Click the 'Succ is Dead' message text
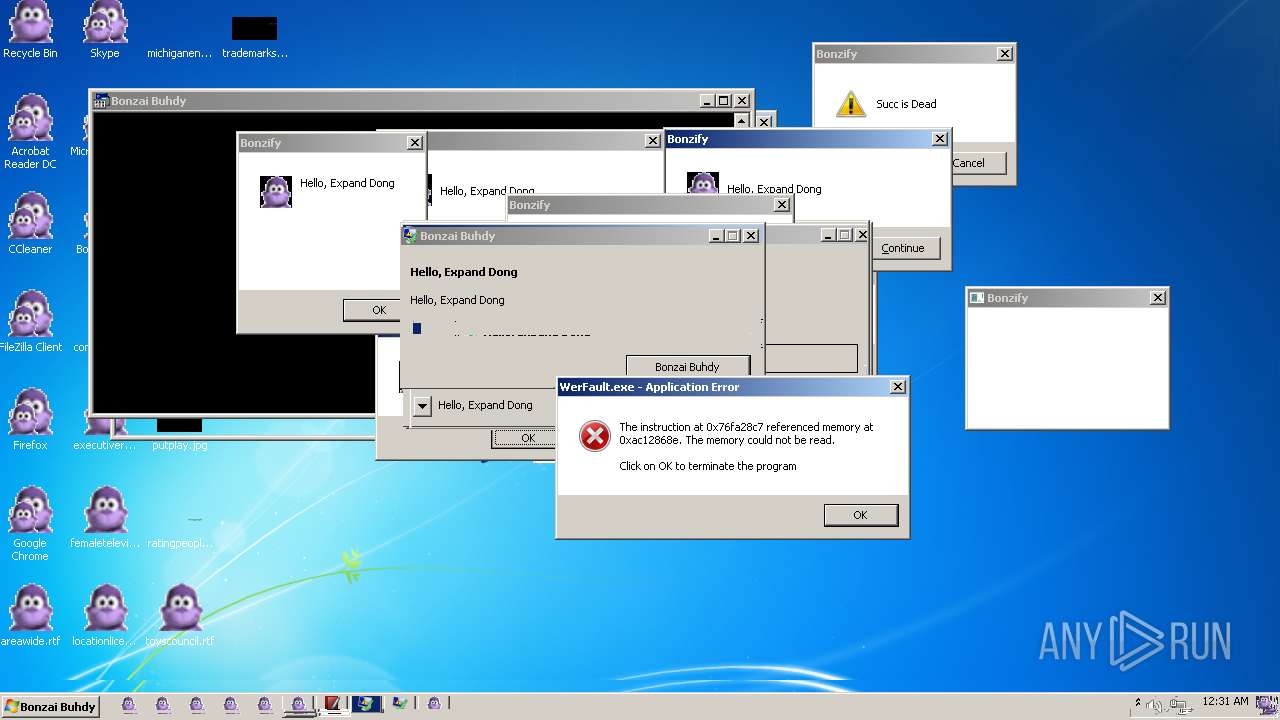Viewport: 1280px width, 720px height. click(x=906, y=104)
